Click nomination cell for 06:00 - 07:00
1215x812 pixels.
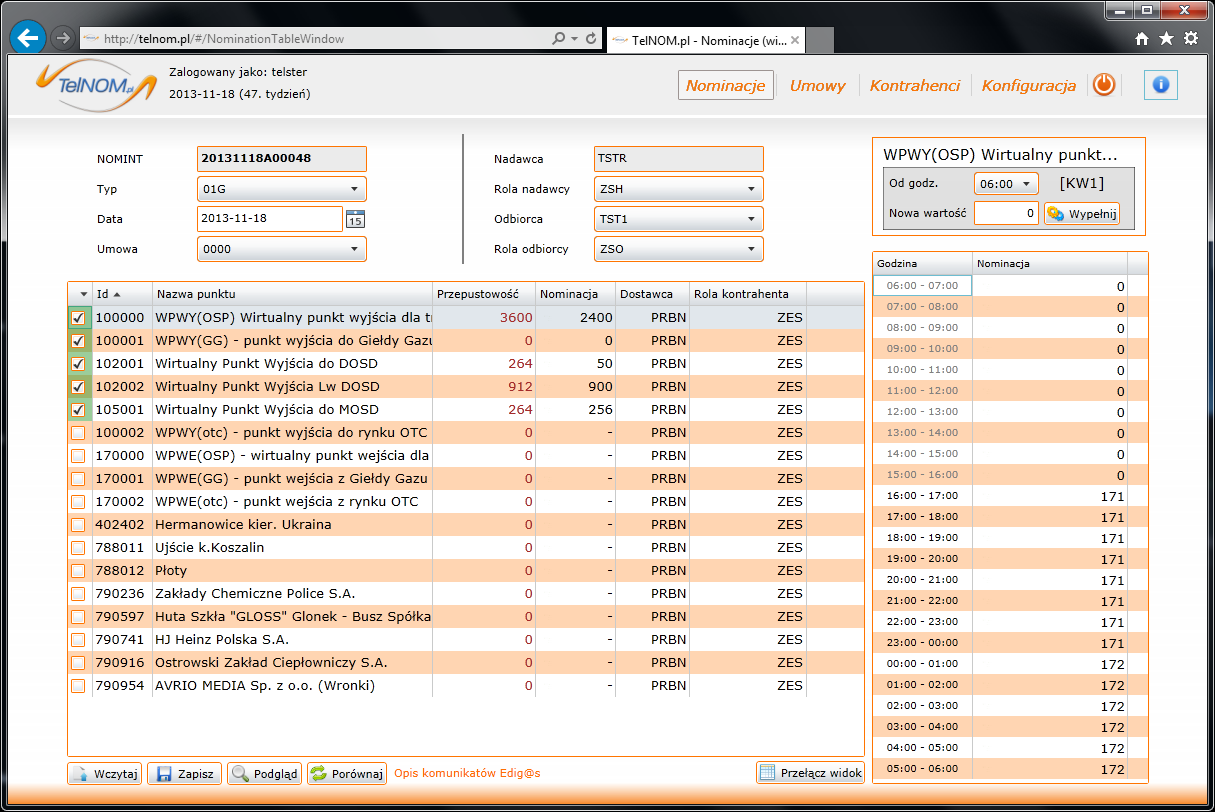tap(1050, 286)
